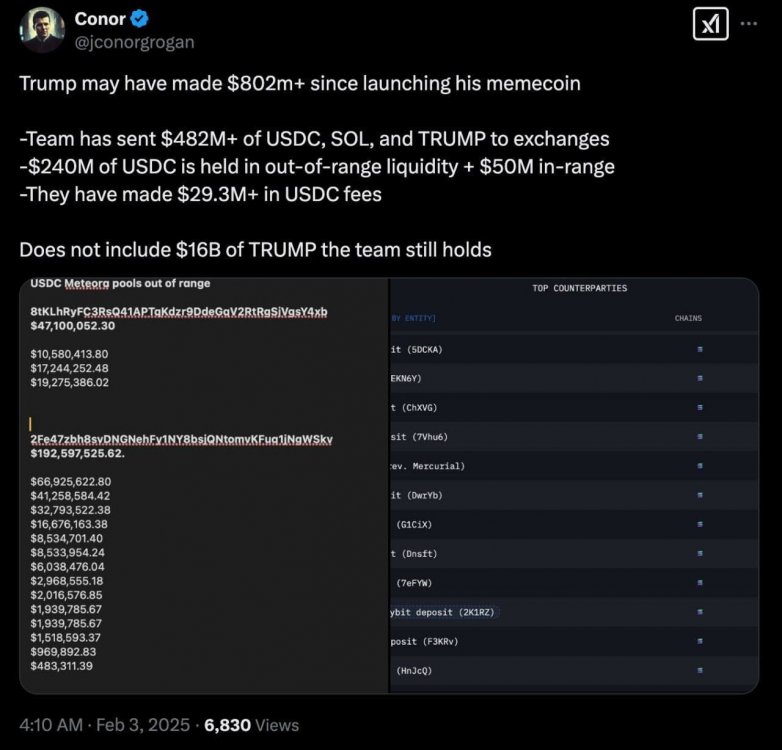Open the Grok icon on the tweet
The width and height of the screenshot is (782, 750).
710,25
